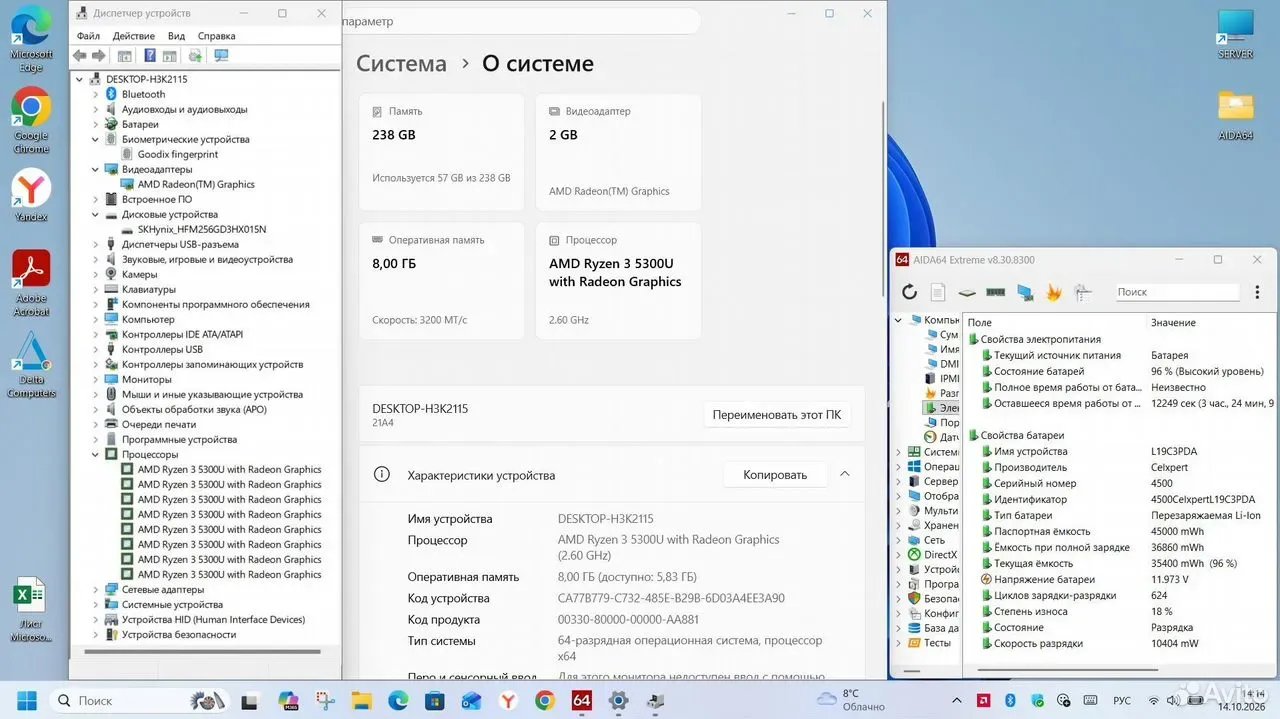Image resolution: width=1280 pixels, height=719 pixels.
Task: Click Yandex browser icon on taskbar
Action: (508, 700)
